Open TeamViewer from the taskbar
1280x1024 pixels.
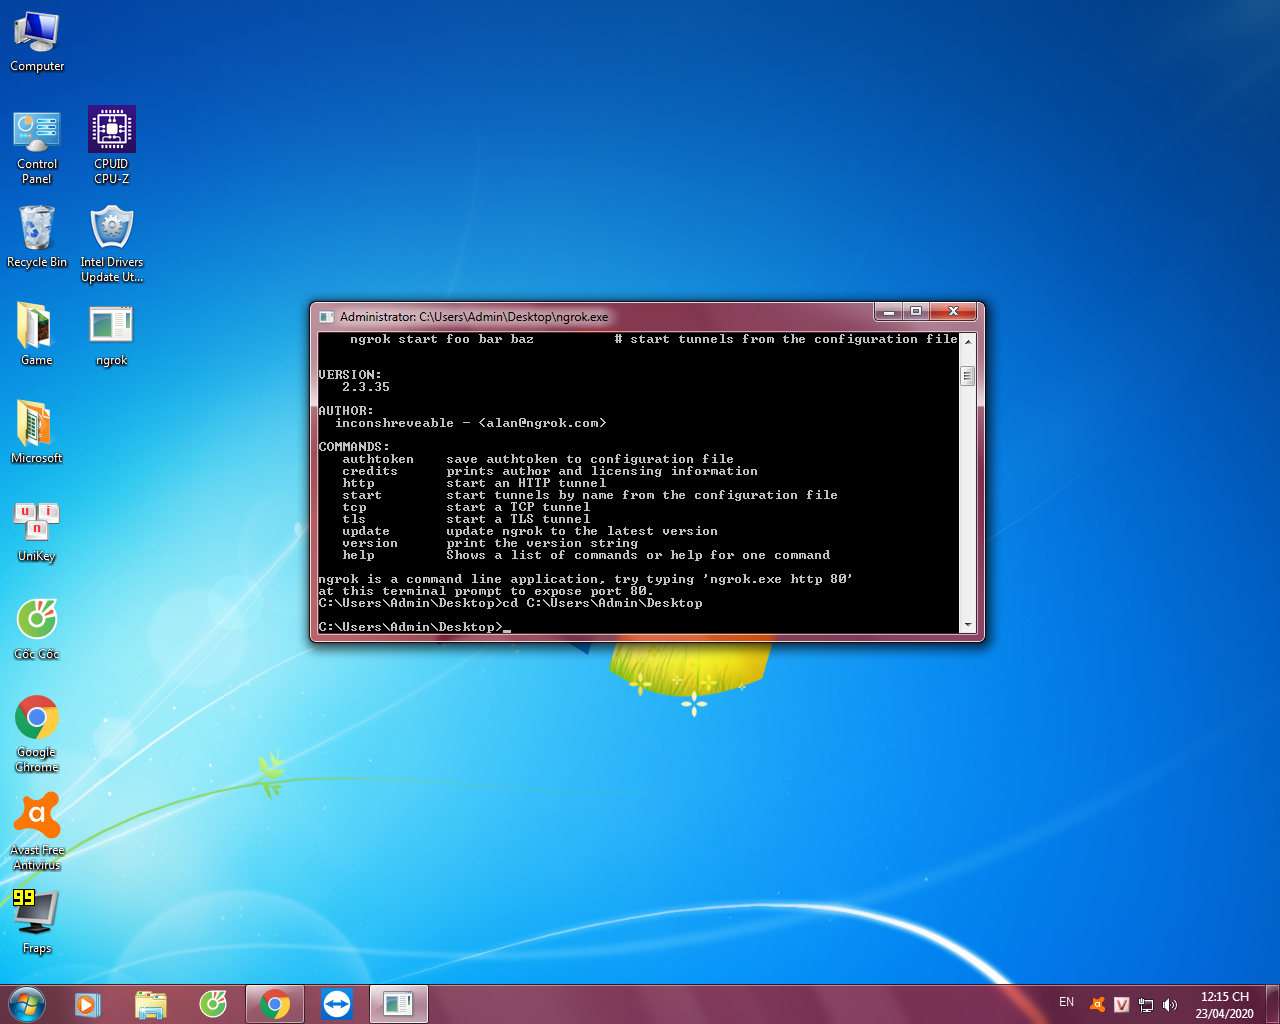[337, 1004]
